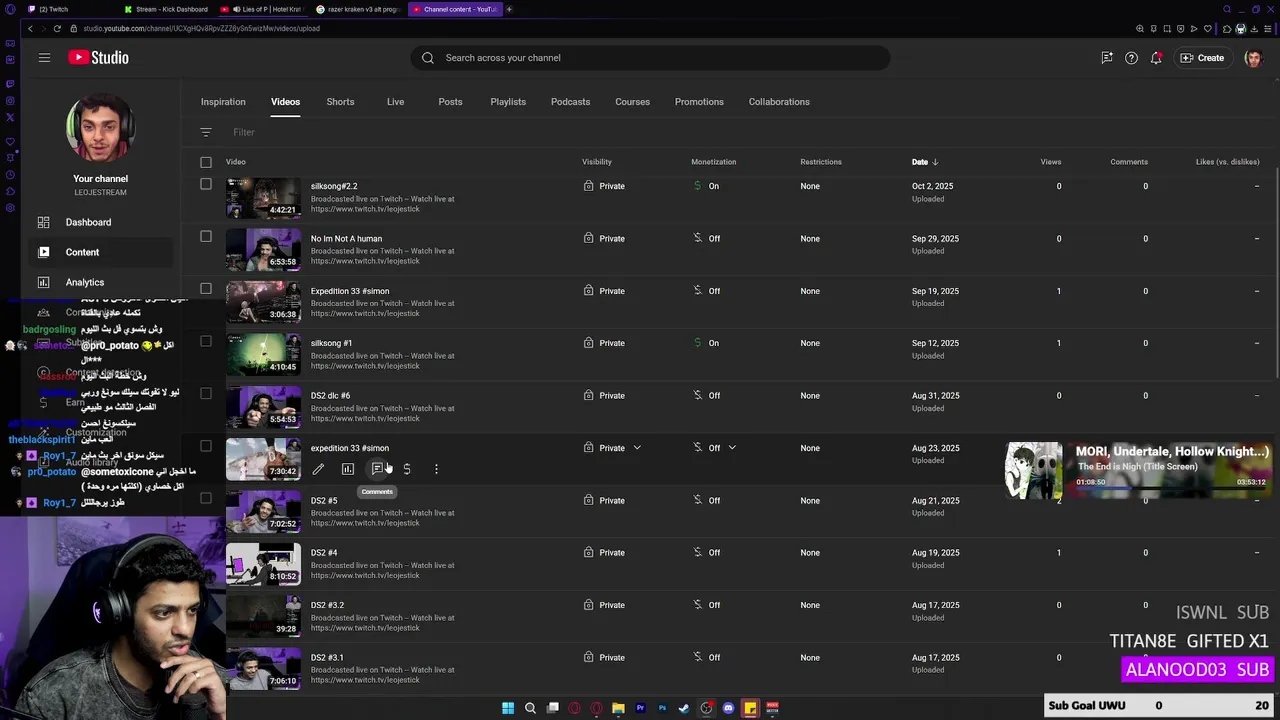Open the hamburger menu beside YouTube Studio logo
This screenshot has width=1280, height=720.
click(44, 58)
